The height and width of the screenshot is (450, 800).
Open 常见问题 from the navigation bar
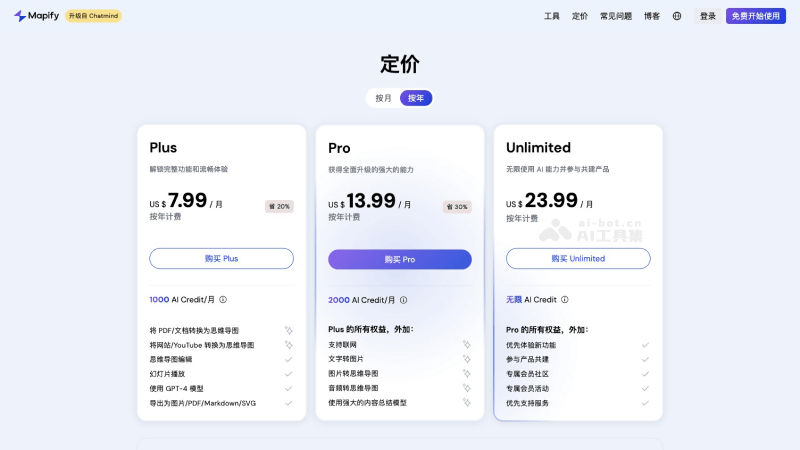coord(616,16)
